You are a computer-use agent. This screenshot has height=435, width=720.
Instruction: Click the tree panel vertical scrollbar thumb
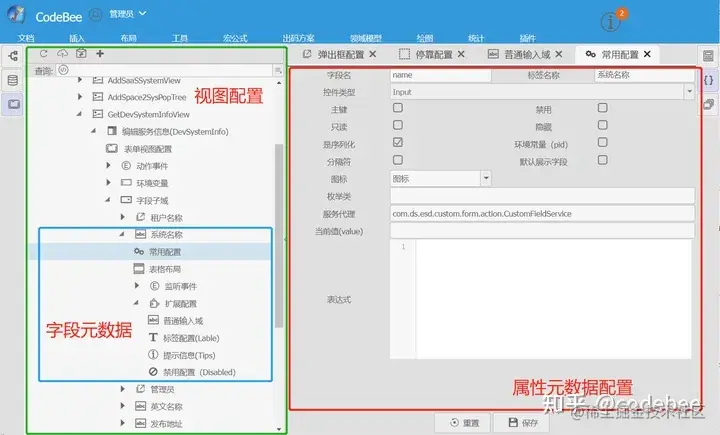coord(278,235)
